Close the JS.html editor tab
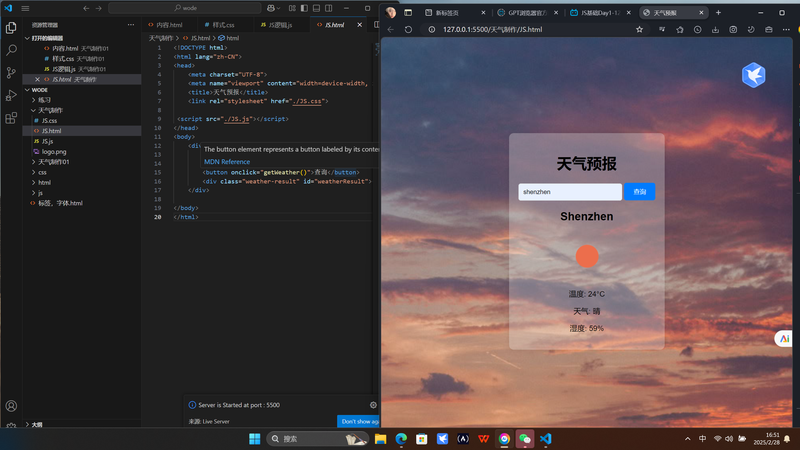The height and width of the screenshot is (450, 800). 360,24
